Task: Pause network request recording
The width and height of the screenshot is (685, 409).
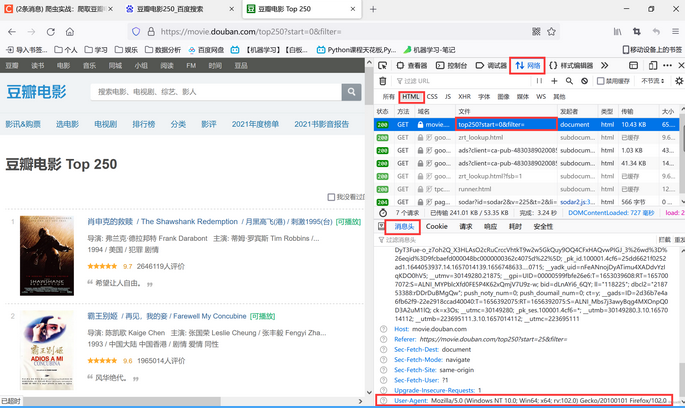Action: click(x=539, y=81)
